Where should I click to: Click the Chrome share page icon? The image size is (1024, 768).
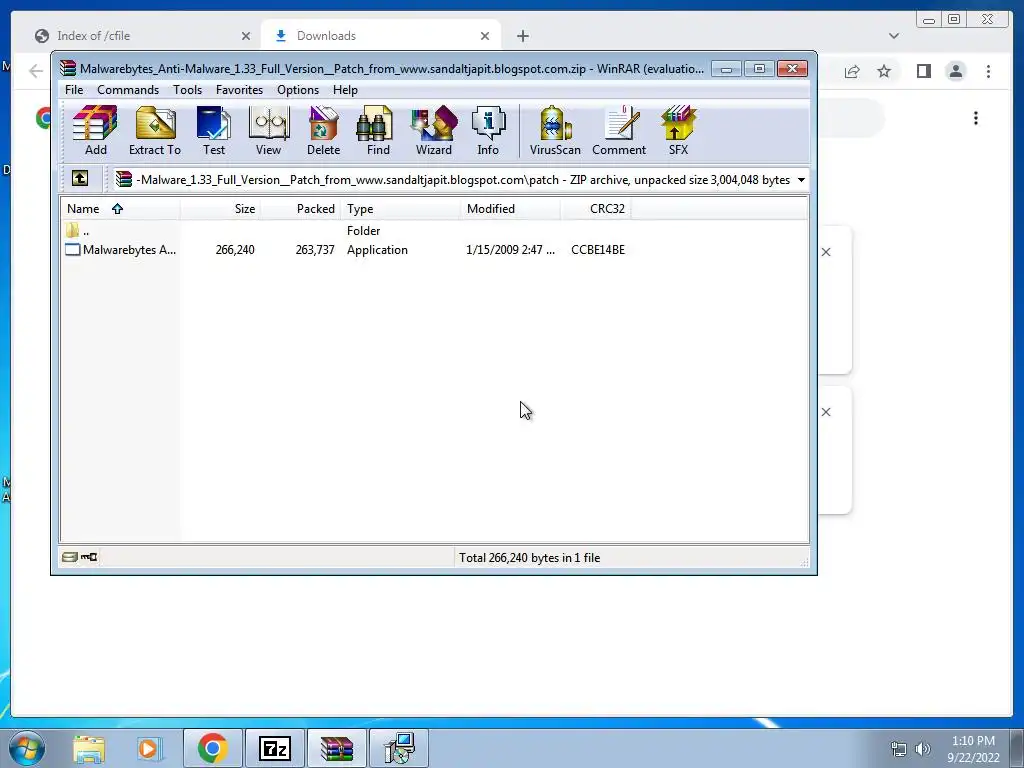point(852,71)
